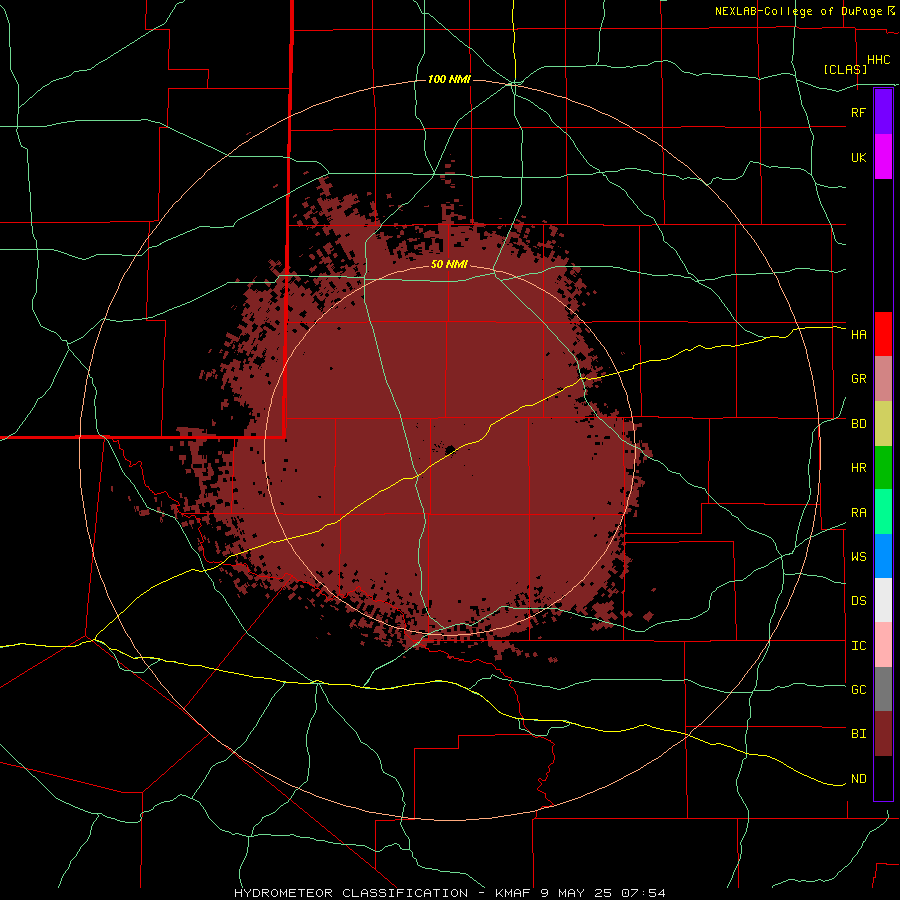The width and height of the screenshot is (900, 900).
Task: Click the BD legend label
Action: (858, 424)
